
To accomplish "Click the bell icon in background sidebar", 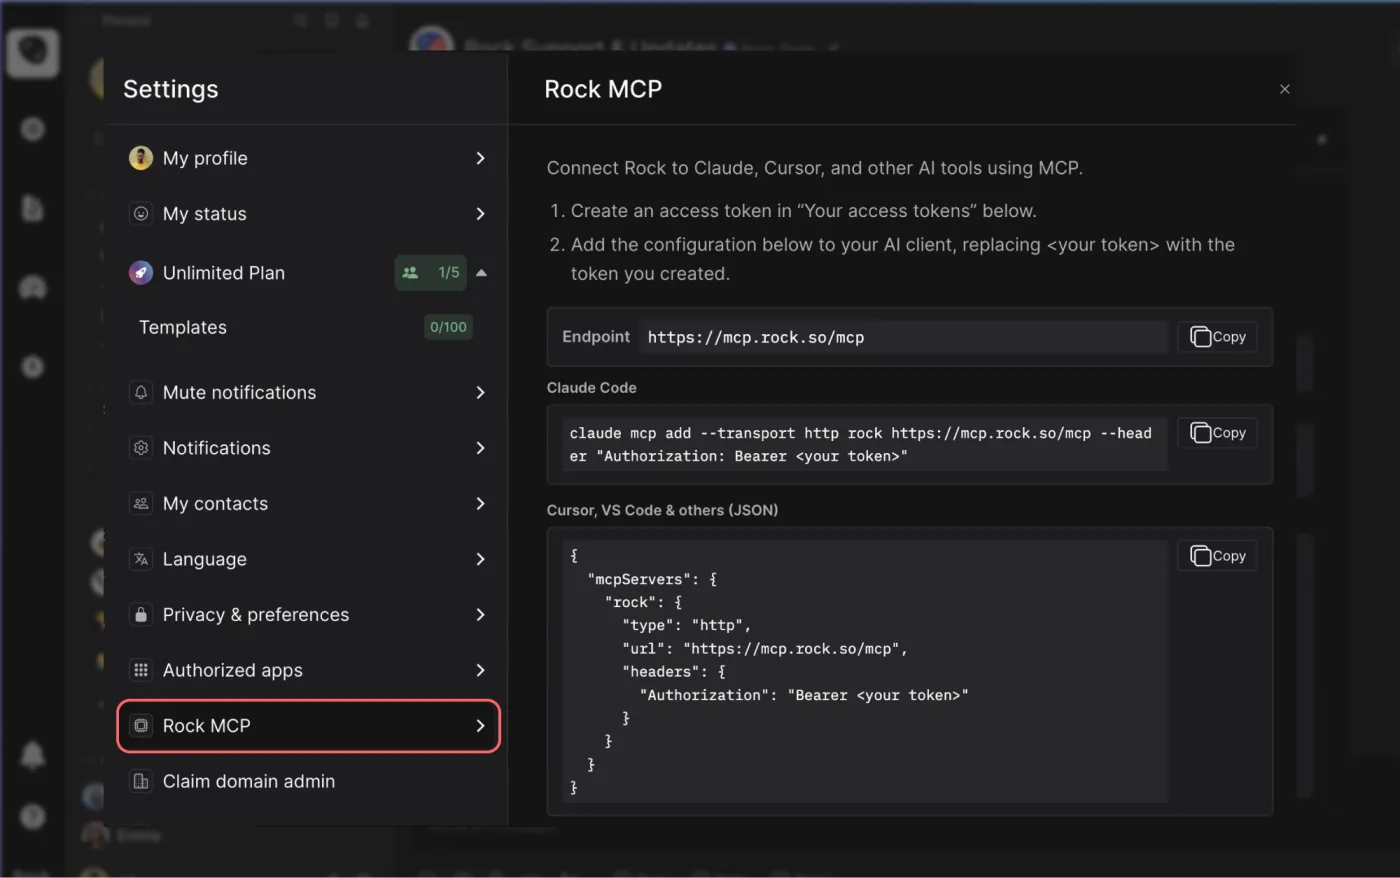I will pyautogui.click(x=33, y=755).
